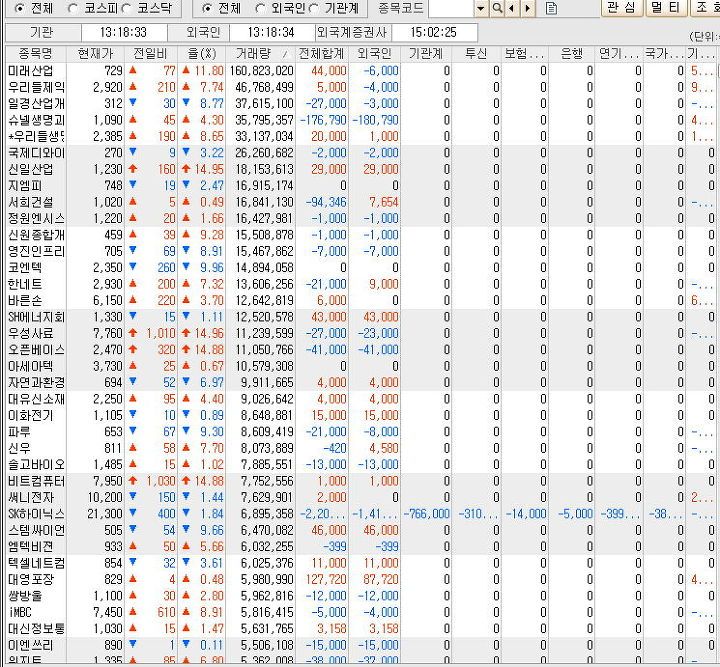
Task: Click the 투신 column header
Action: [x=476, y=54]
